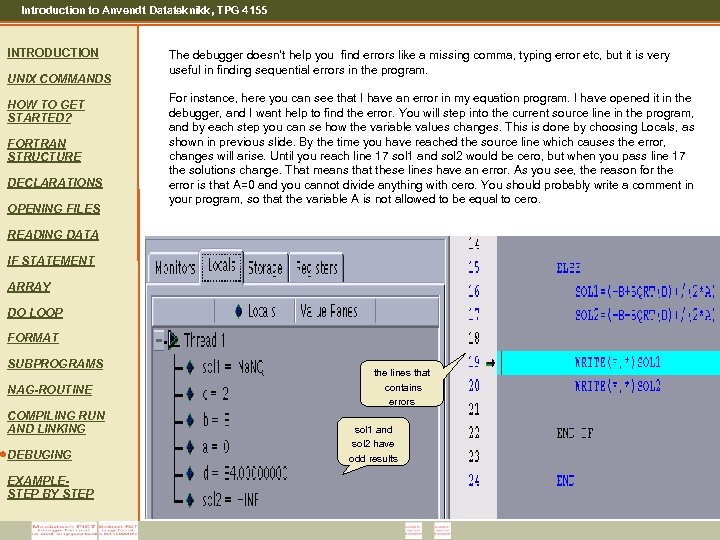Go to the READING DATA section
The height and width of the screenshot is (540, 720).
coord(53,235)
